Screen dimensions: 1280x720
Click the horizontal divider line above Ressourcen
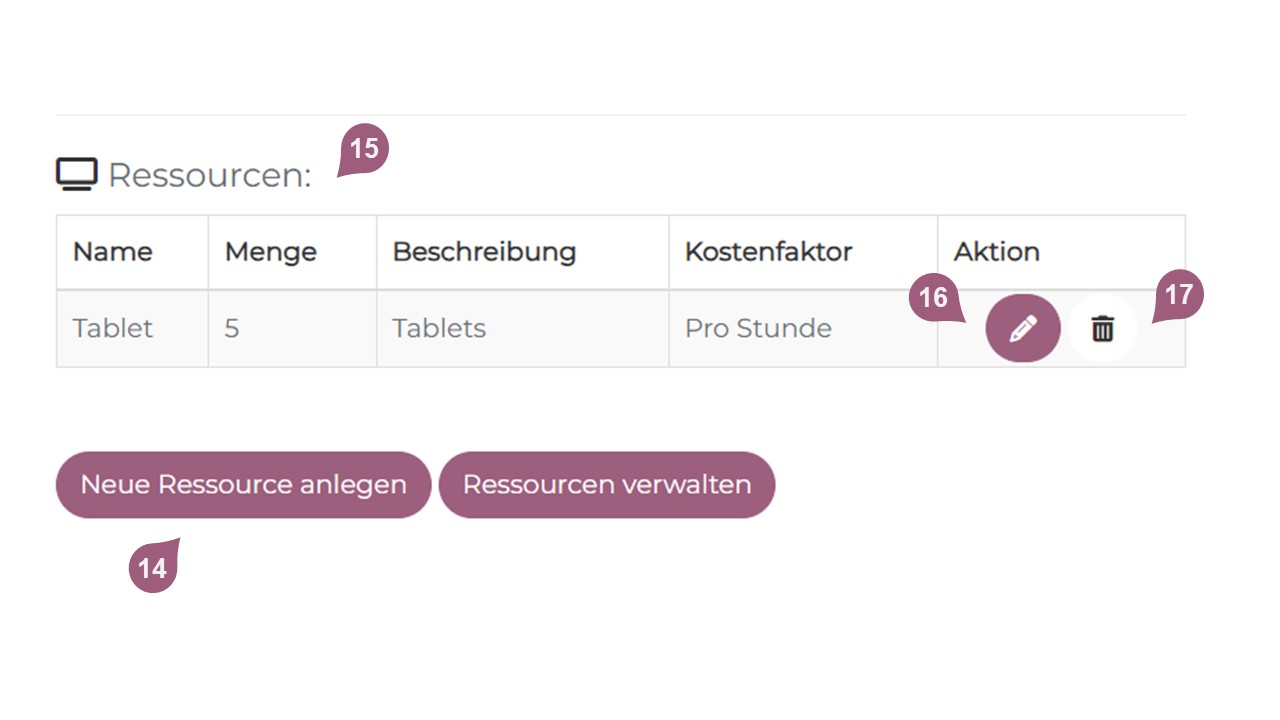[620, 115]
